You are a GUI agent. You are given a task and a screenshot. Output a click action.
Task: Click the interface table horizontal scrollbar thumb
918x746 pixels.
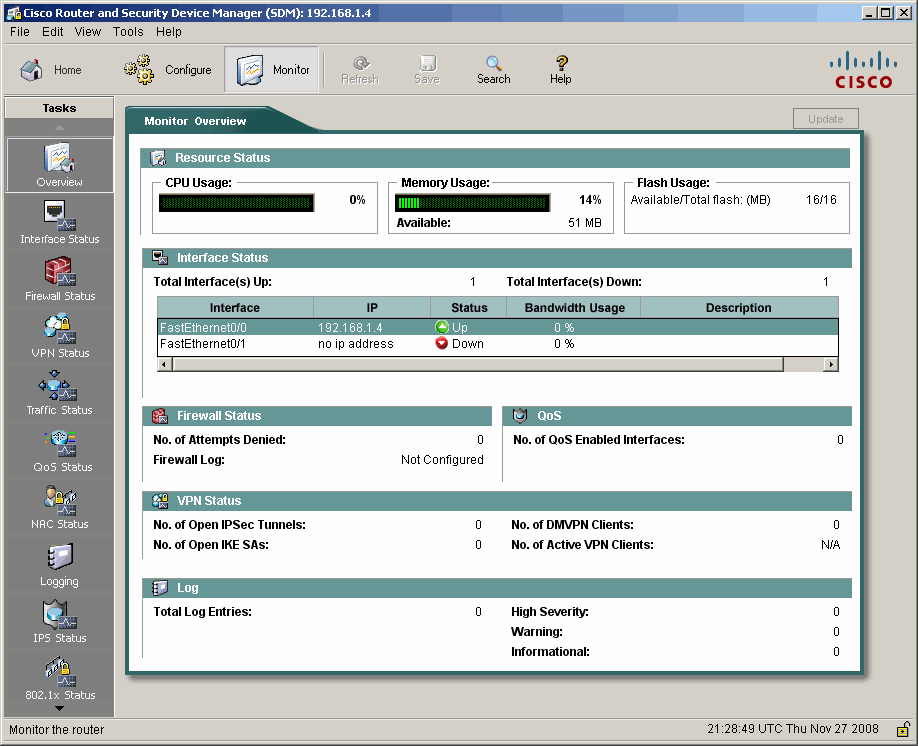478,365
